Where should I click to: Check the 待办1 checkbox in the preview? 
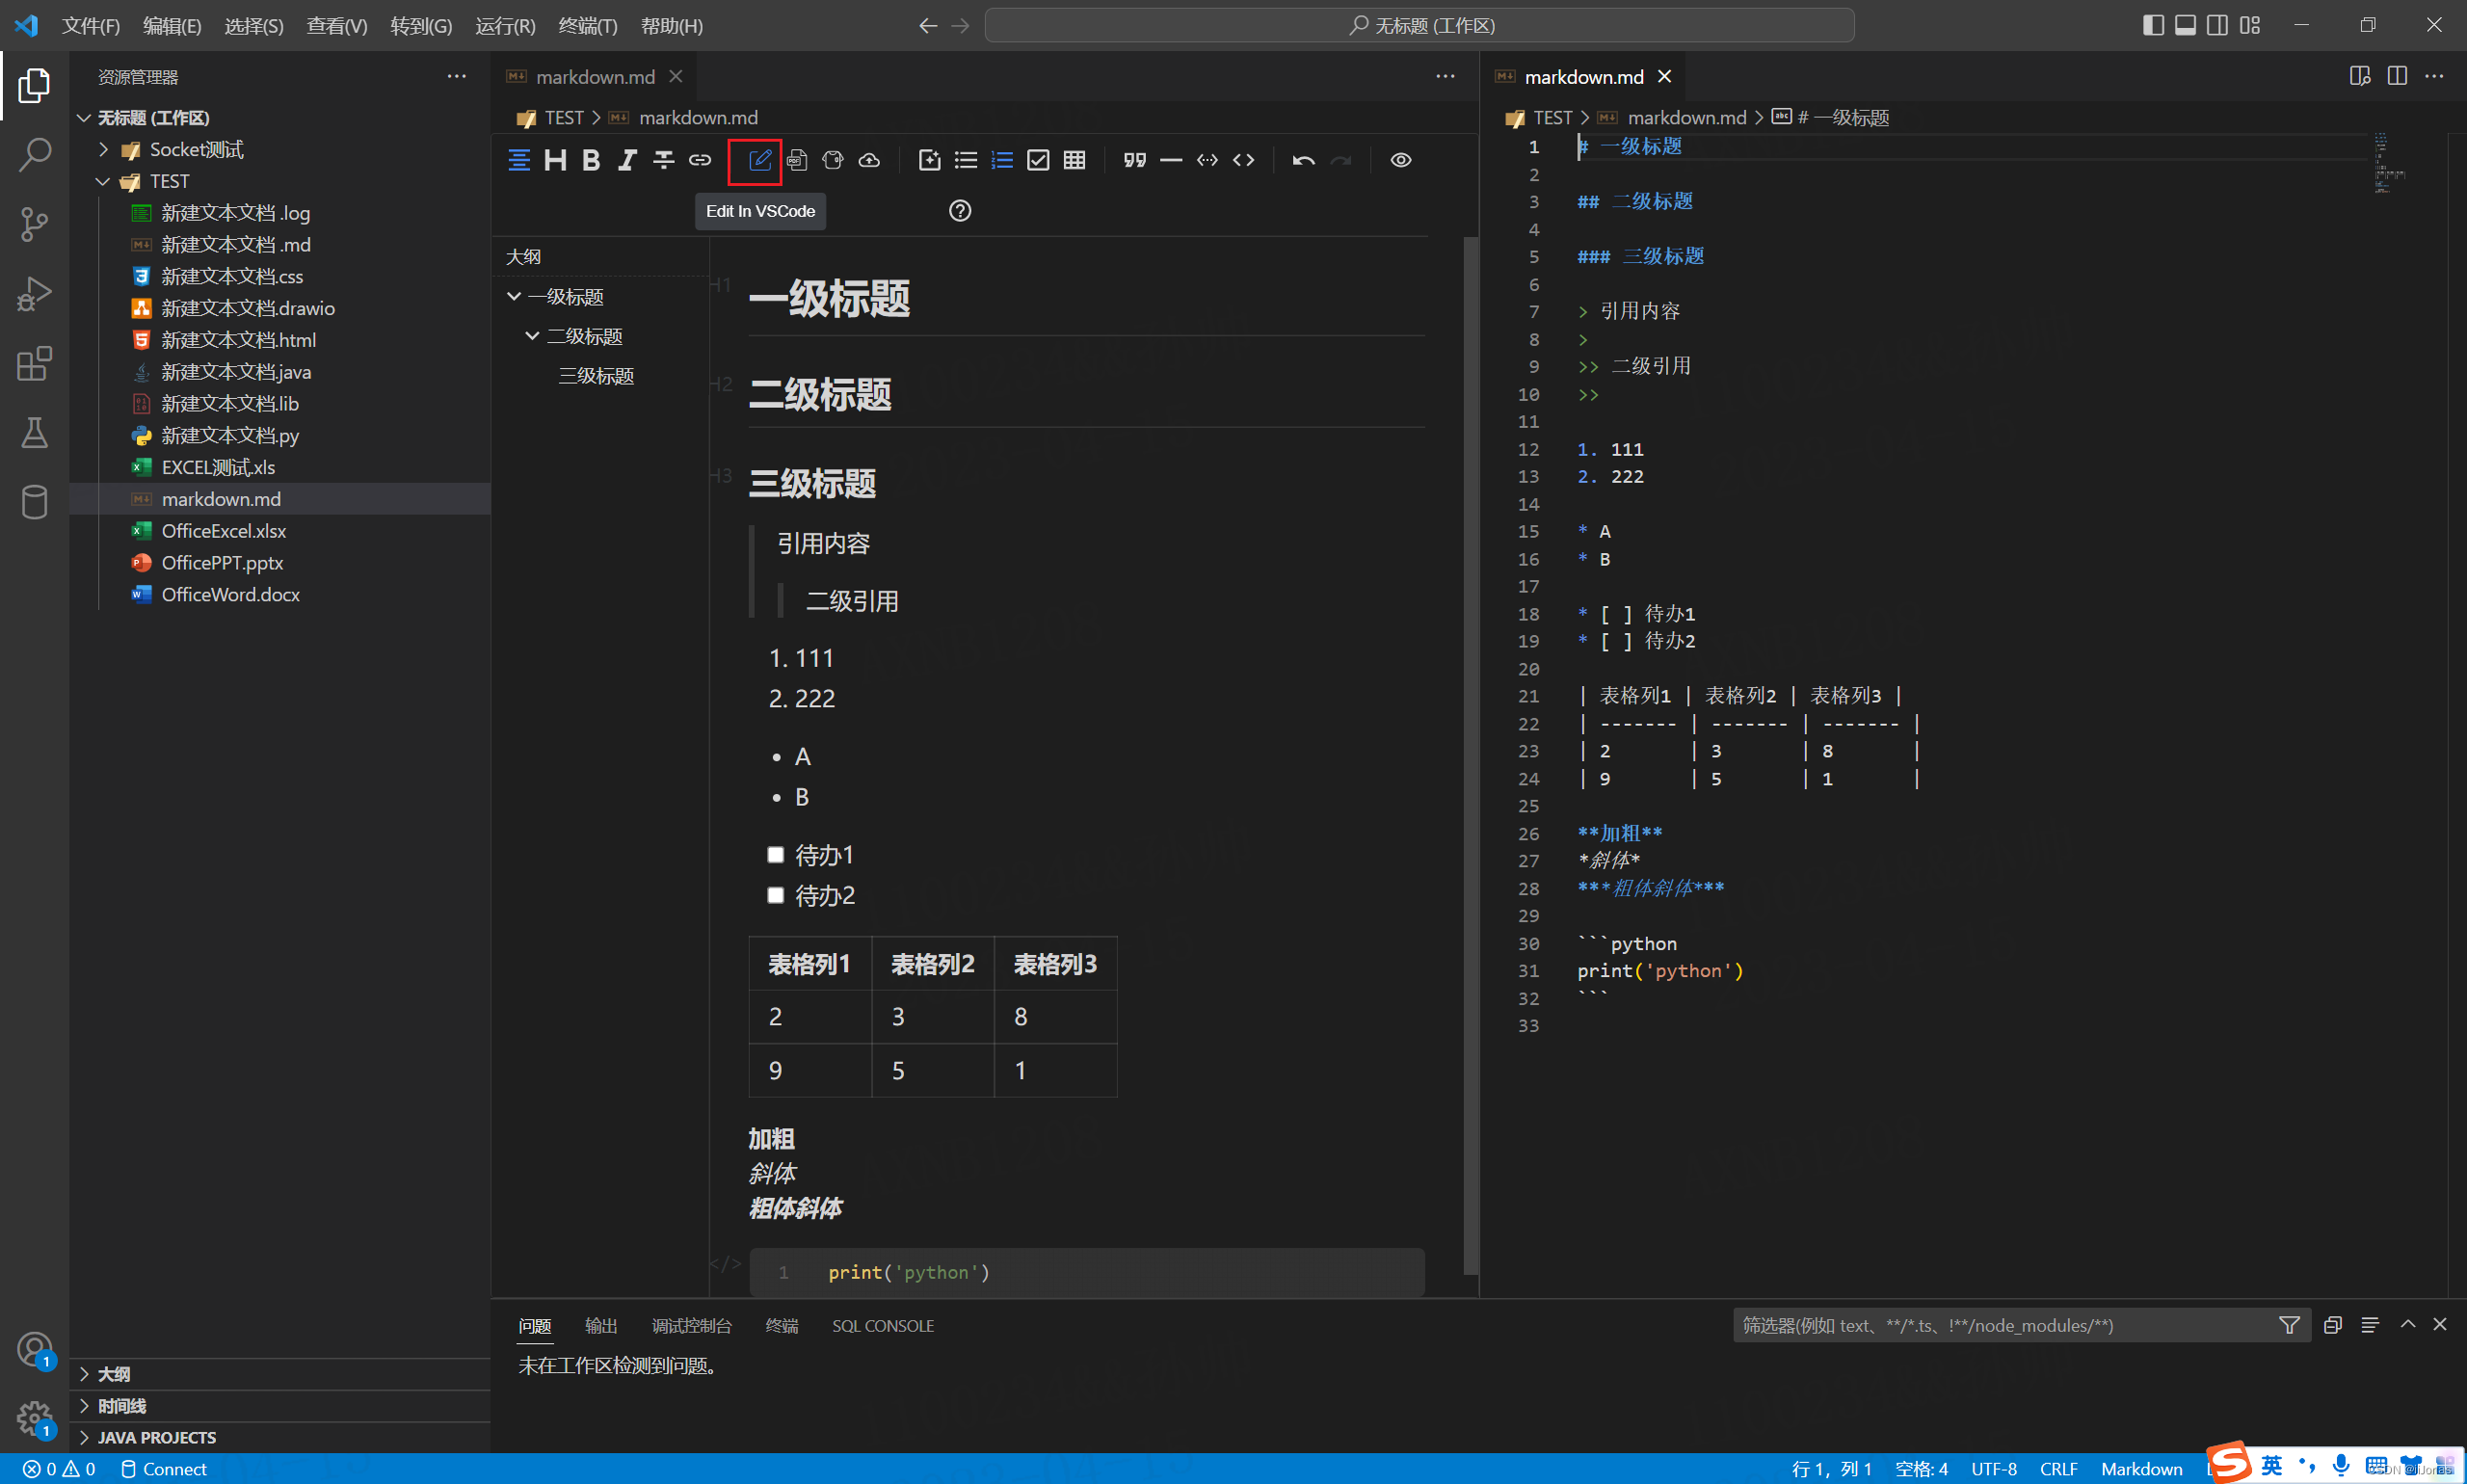(775, 855)
